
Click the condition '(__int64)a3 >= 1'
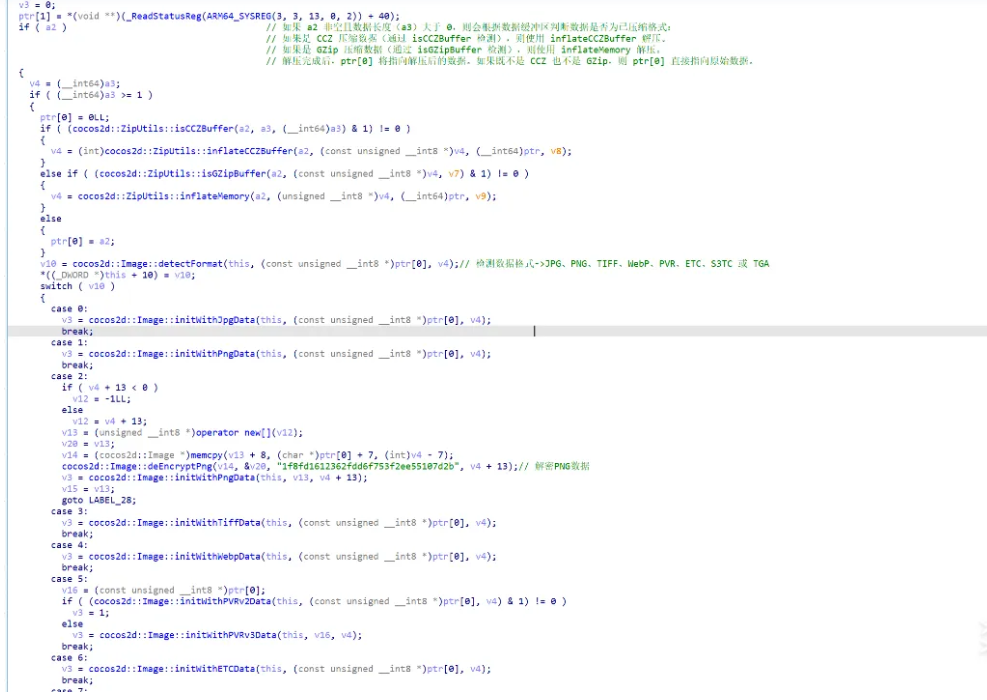pos(99,95)
